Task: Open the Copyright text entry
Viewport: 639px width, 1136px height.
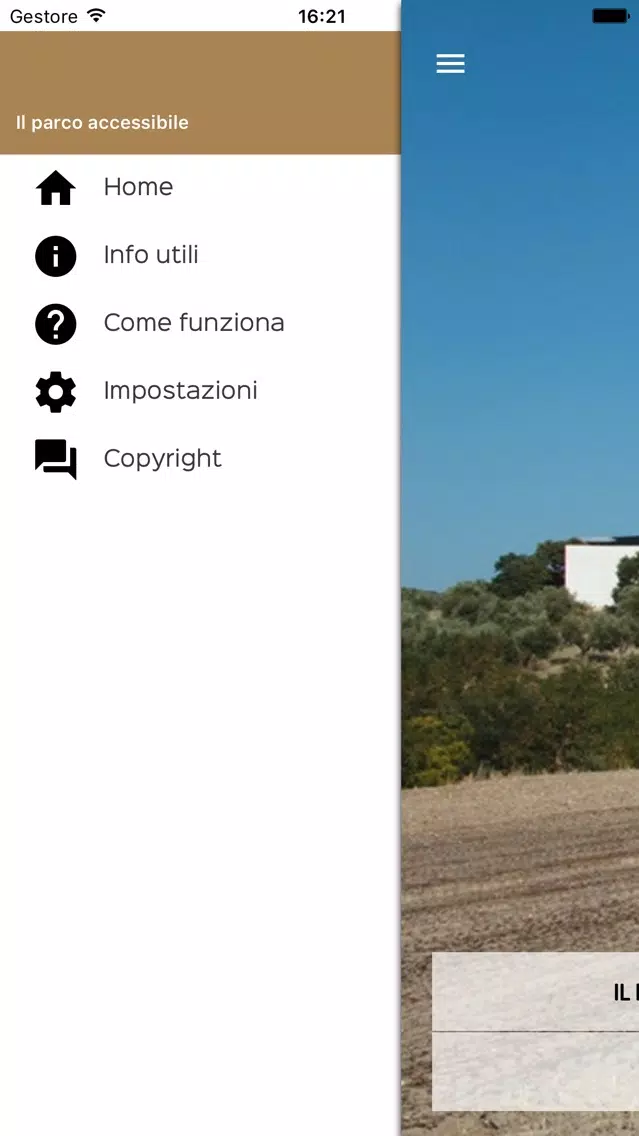Action: [x=162, y=459]
